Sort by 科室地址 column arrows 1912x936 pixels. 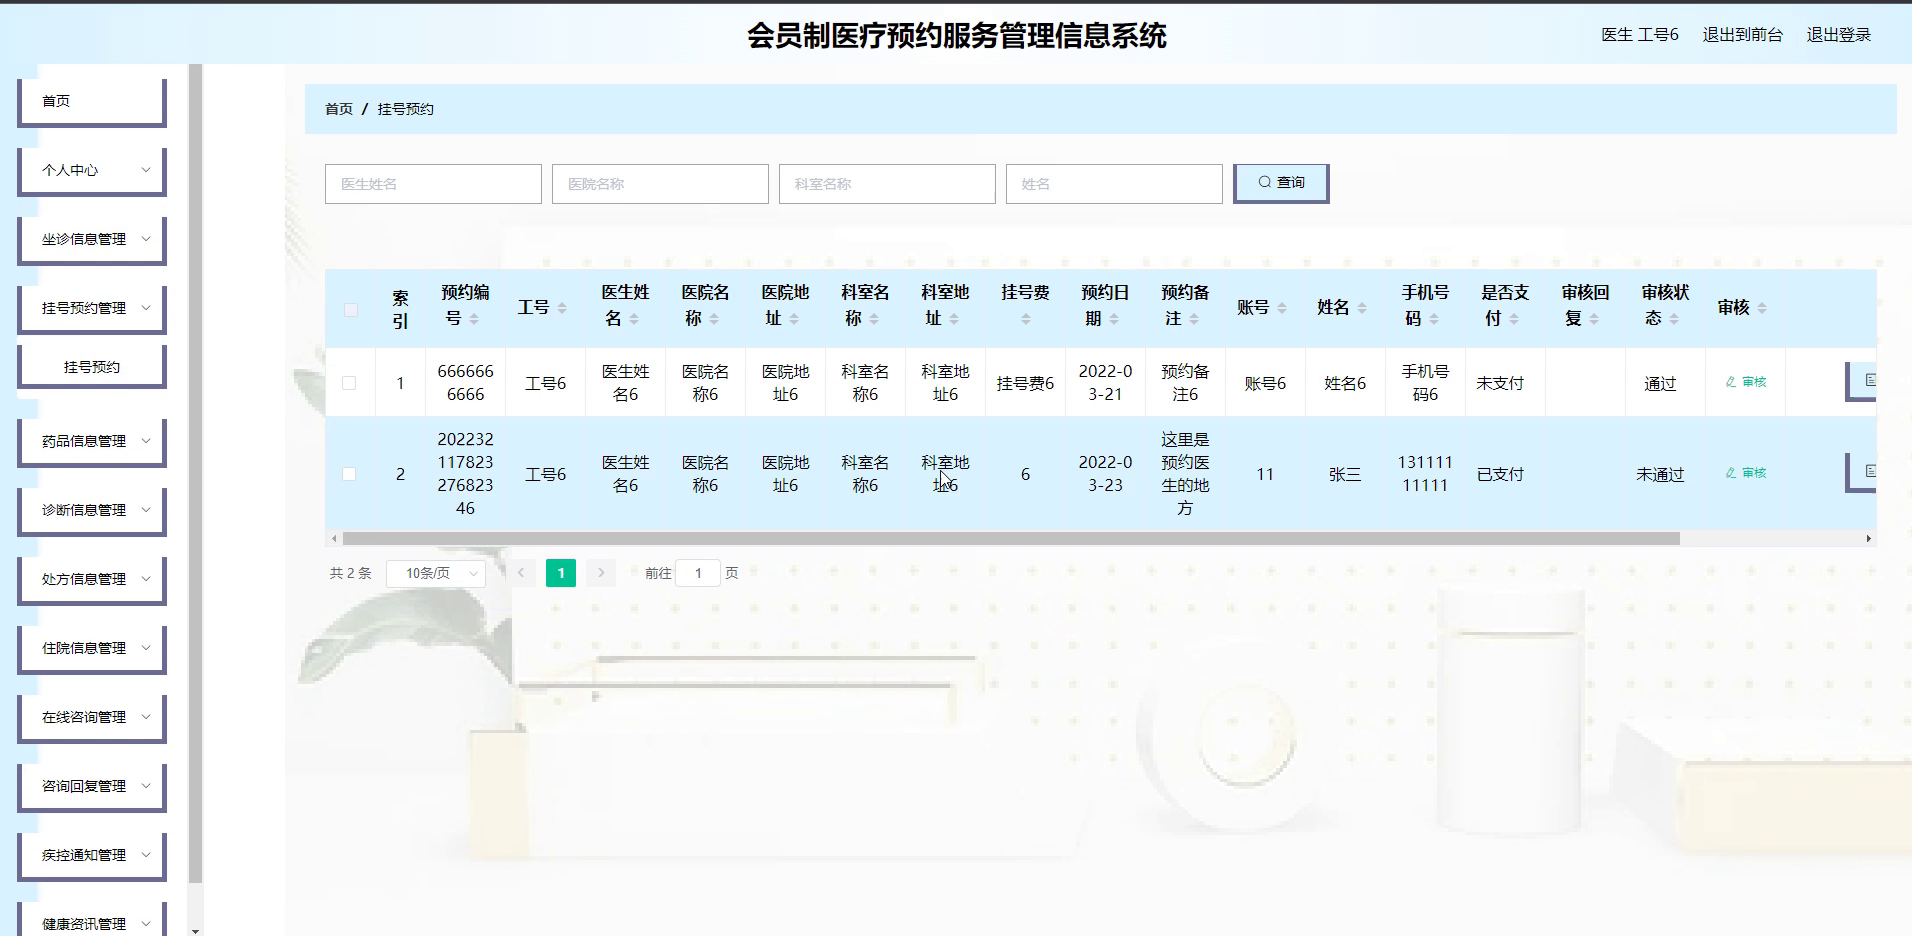point(954,319)
